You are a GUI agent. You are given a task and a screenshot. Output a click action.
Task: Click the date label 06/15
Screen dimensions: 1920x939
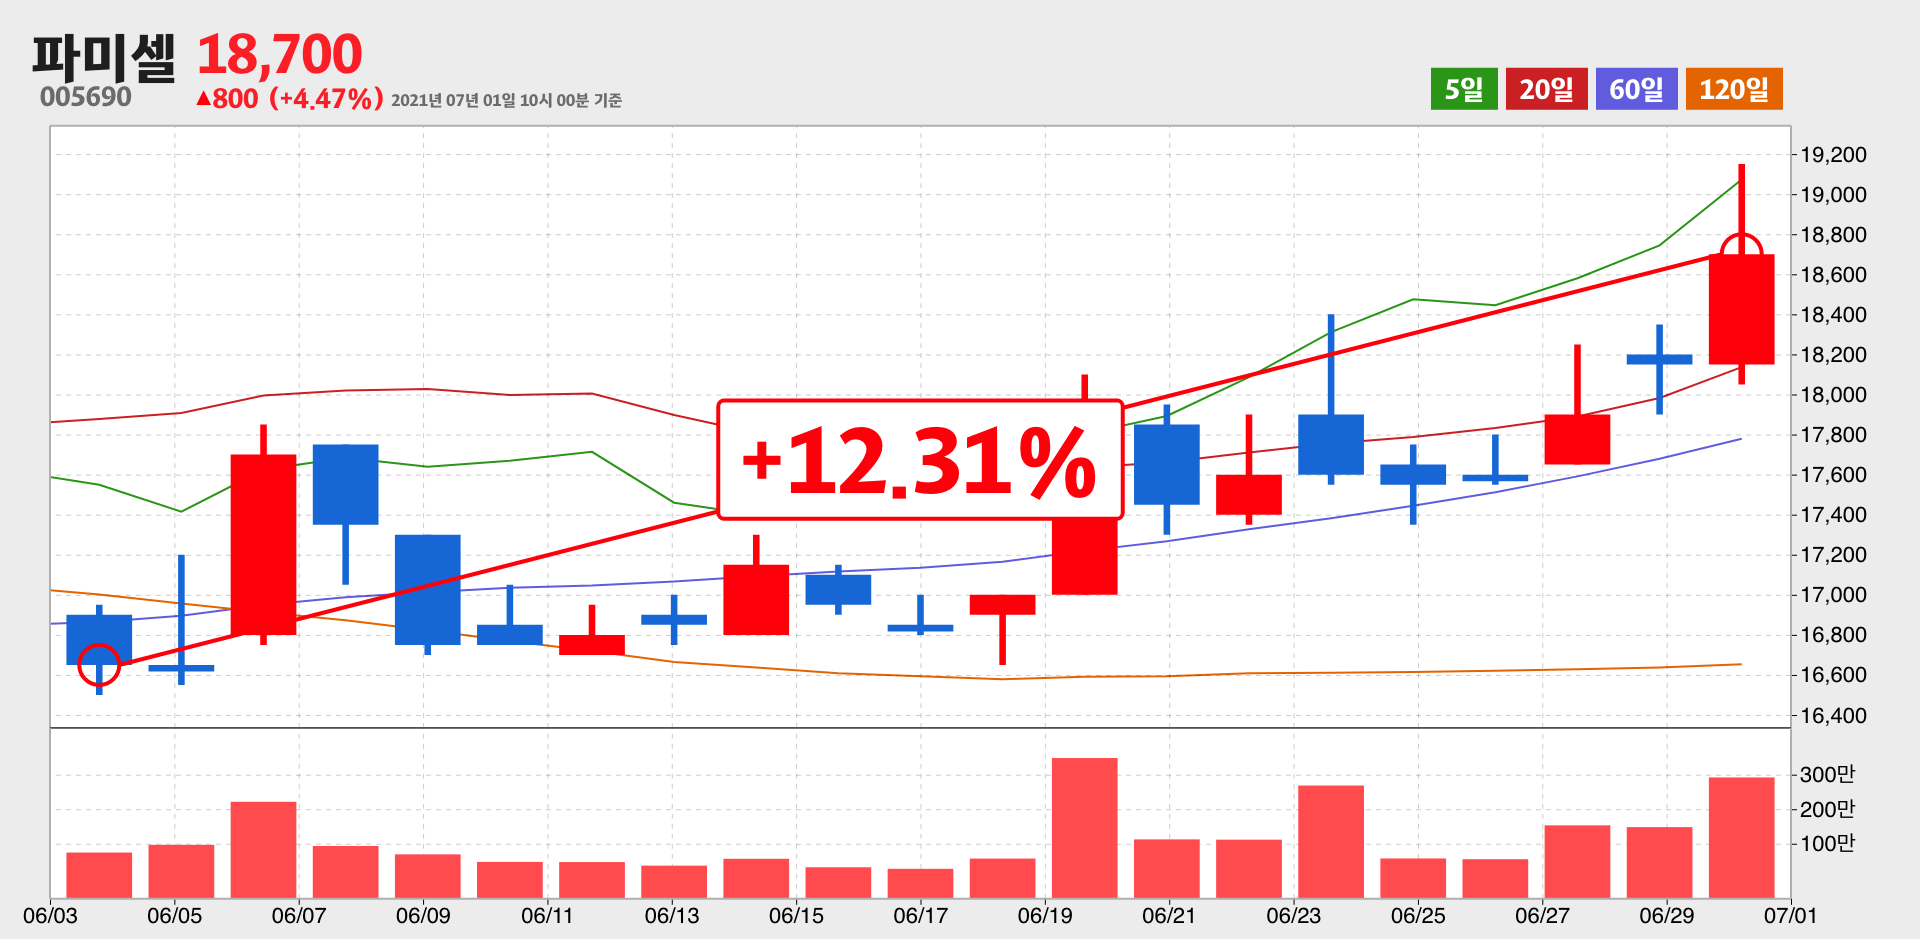(x=796, y=916)
